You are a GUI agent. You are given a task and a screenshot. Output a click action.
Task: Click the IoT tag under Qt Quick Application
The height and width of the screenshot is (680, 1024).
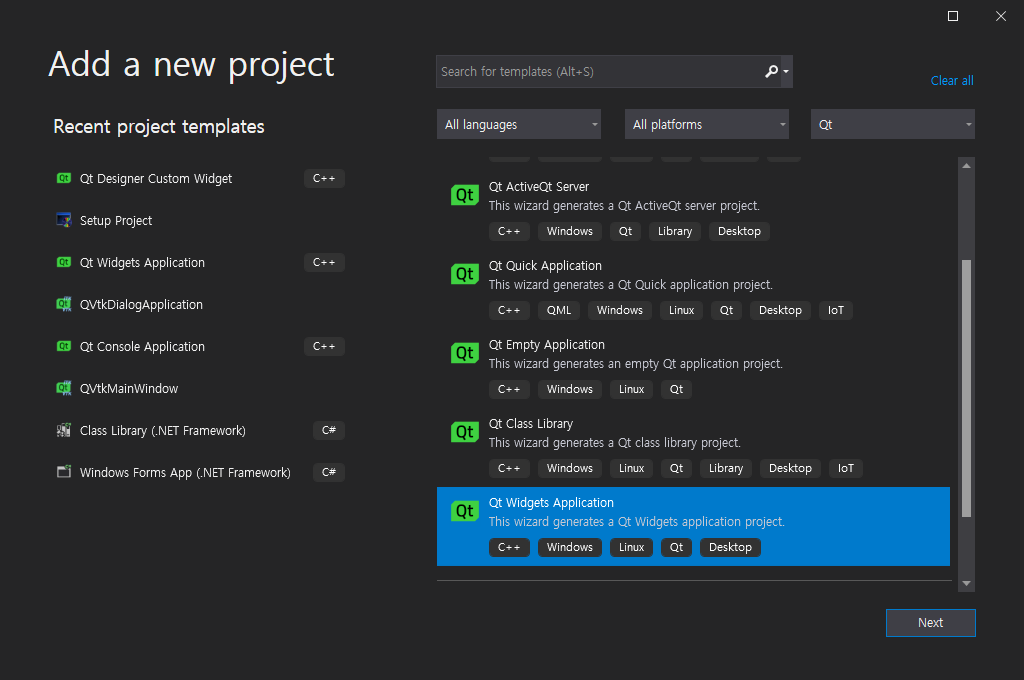coord(835,310)
